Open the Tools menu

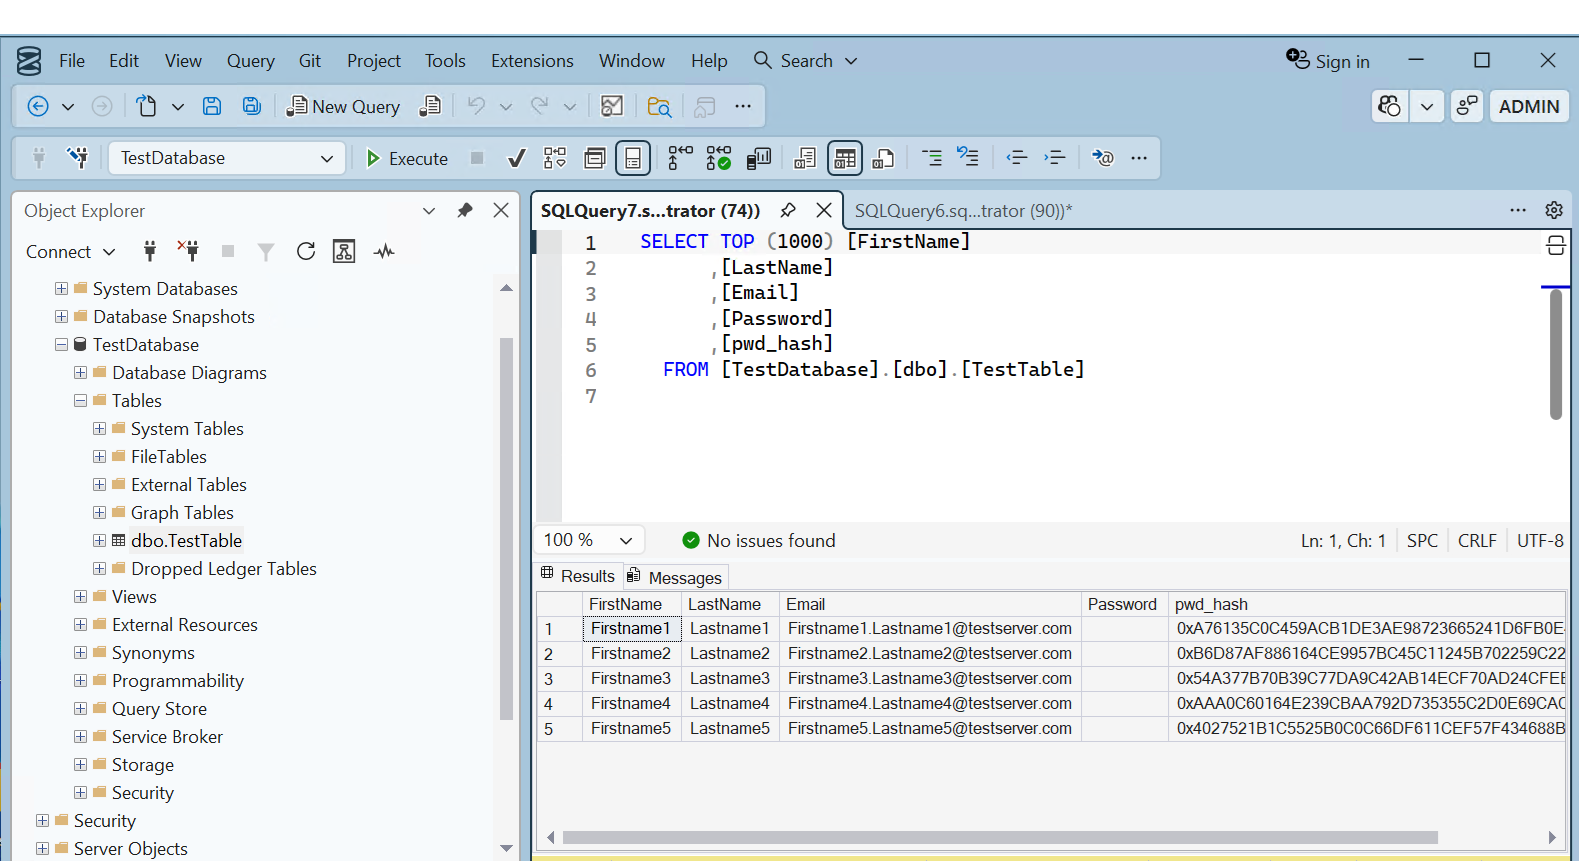click(x=445, y=61)
